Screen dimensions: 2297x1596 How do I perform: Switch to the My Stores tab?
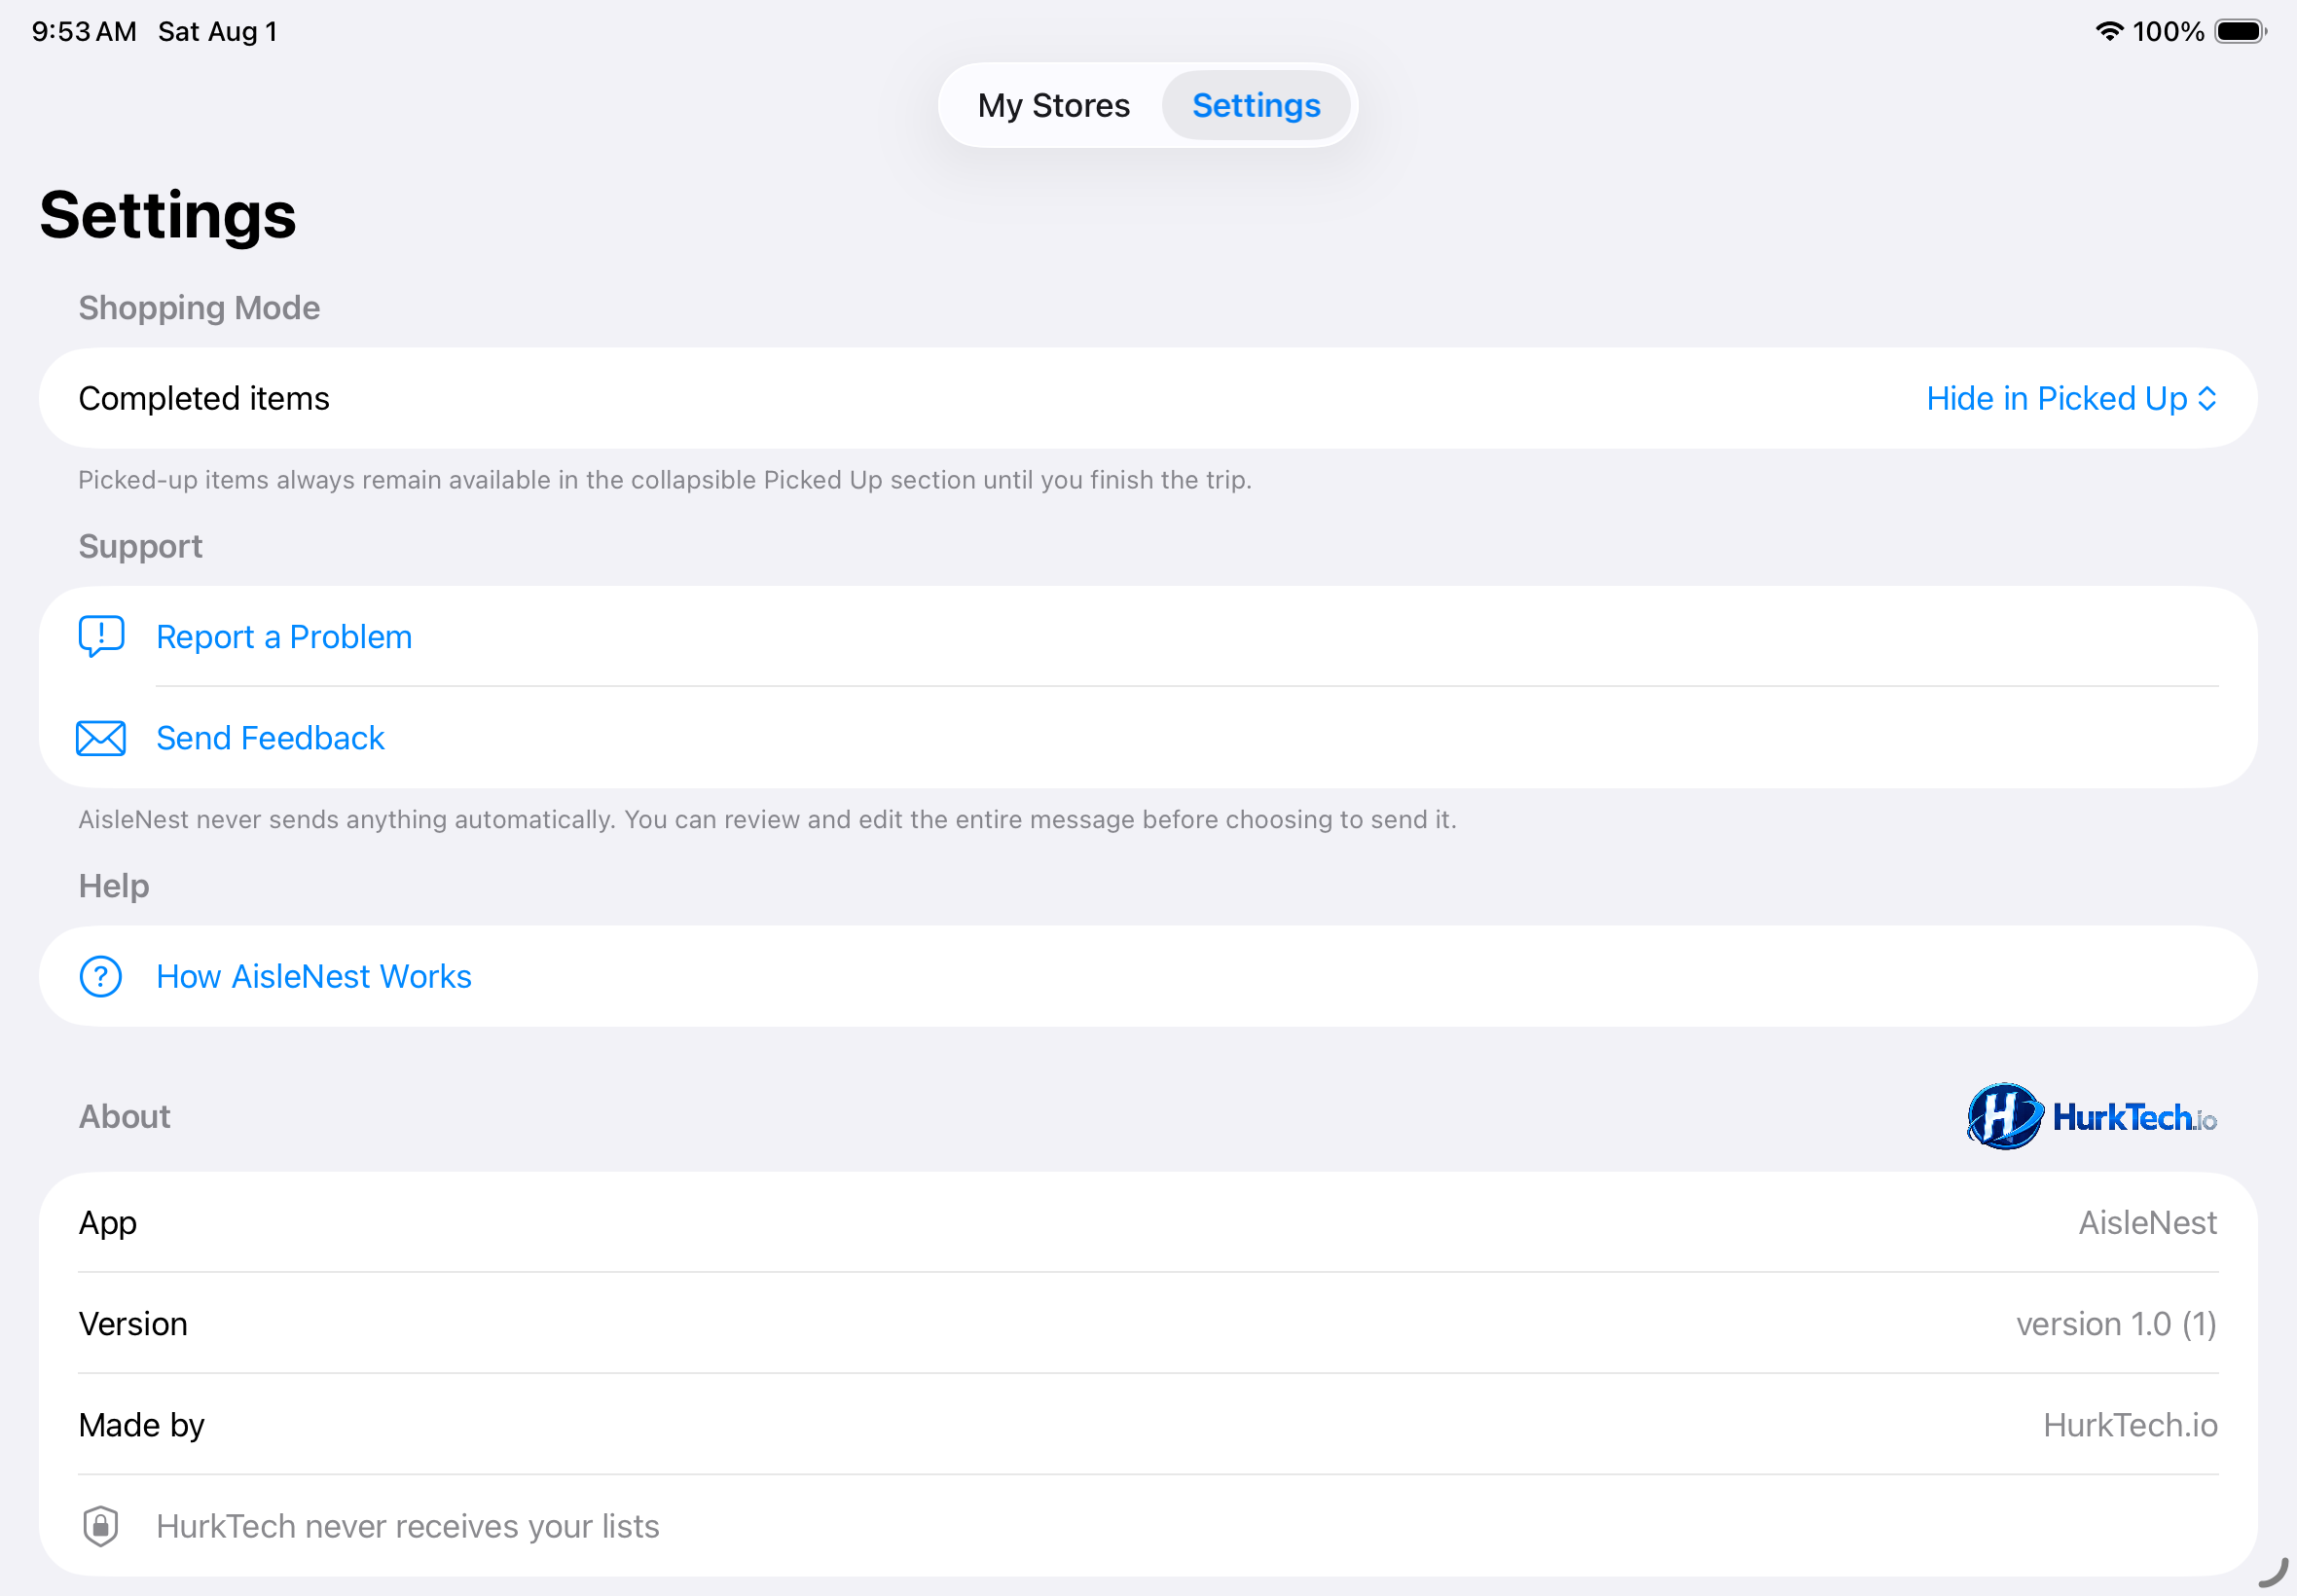click(x=1053, y=105)
